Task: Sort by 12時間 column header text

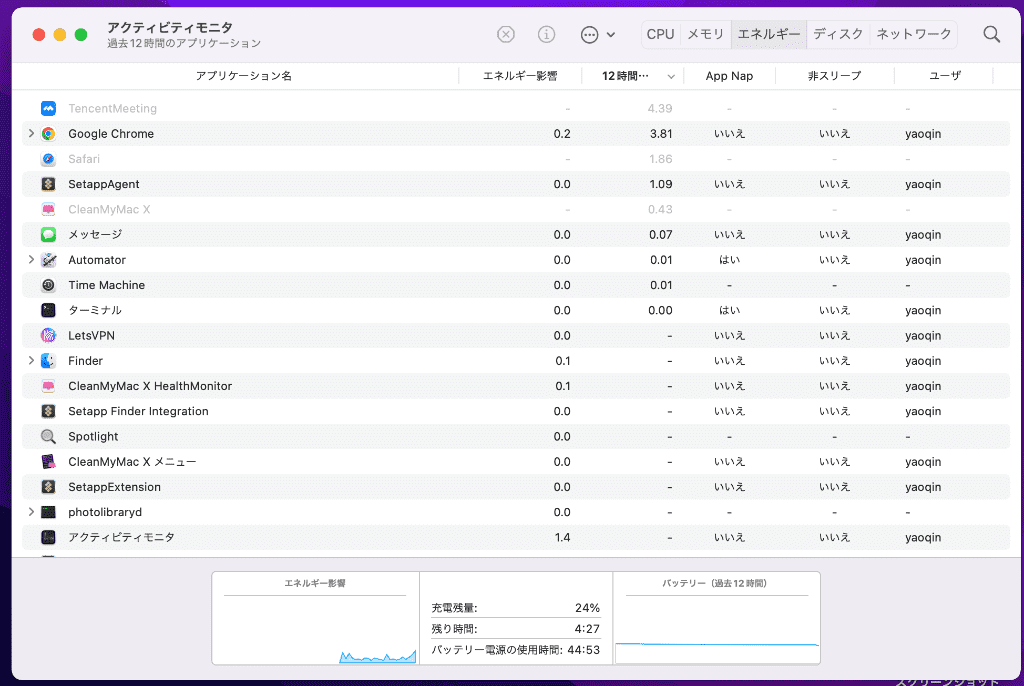Action: (625, 76)
